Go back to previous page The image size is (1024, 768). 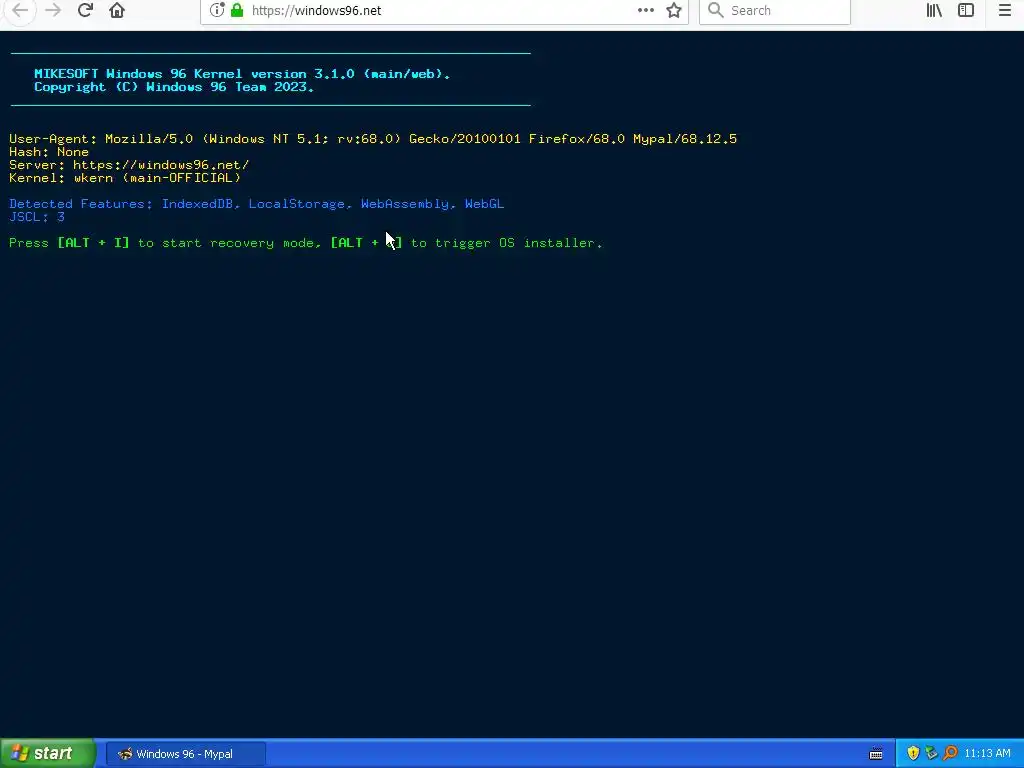coord(20,10)
